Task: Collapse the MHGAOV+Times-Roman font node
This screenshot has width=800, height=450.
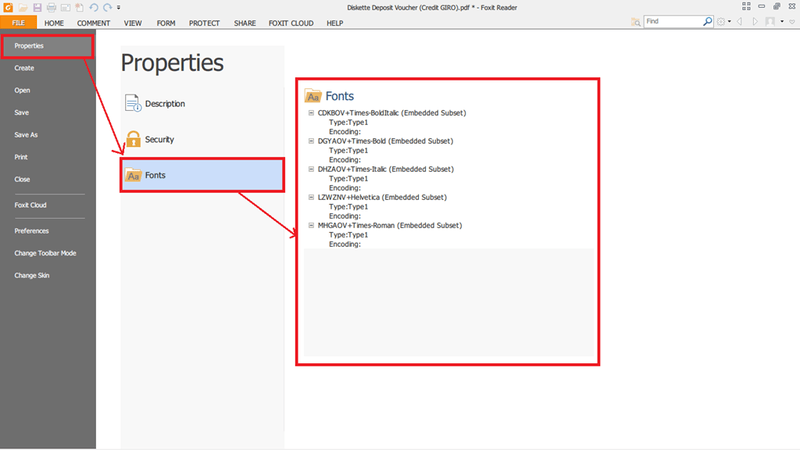Action: (311, 225)
